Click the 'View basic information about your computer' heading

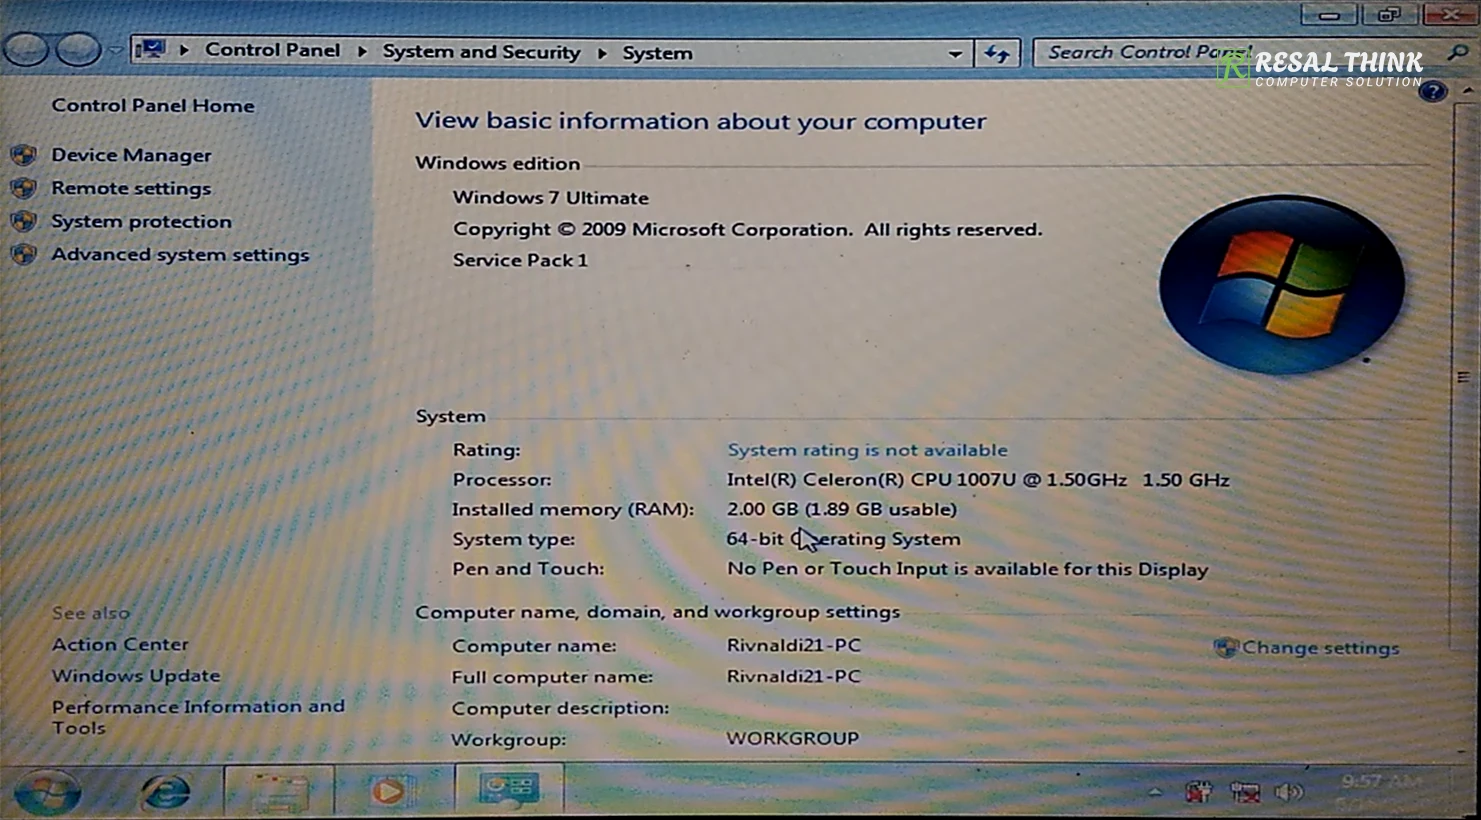(701, 121)
